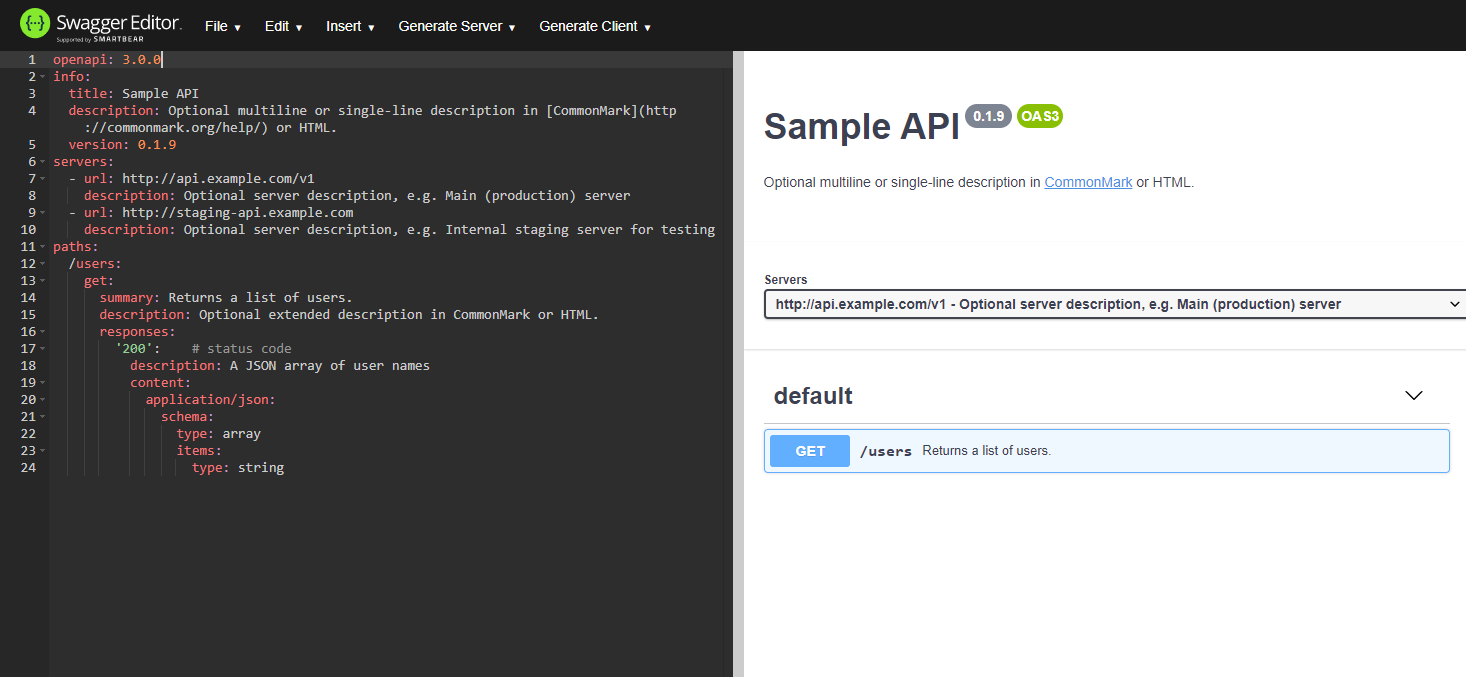Click the GET method badge
The image size is (1466, 677).
809,451
